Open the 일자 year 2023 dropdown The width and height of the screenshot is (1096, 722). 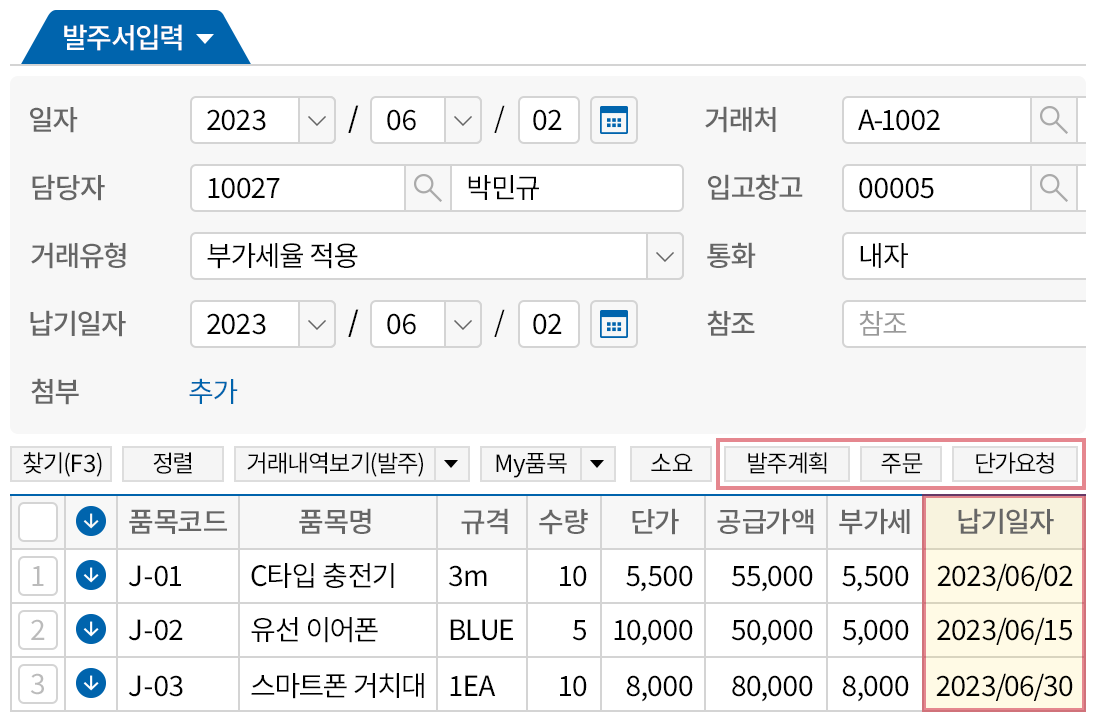coord(316,121)
